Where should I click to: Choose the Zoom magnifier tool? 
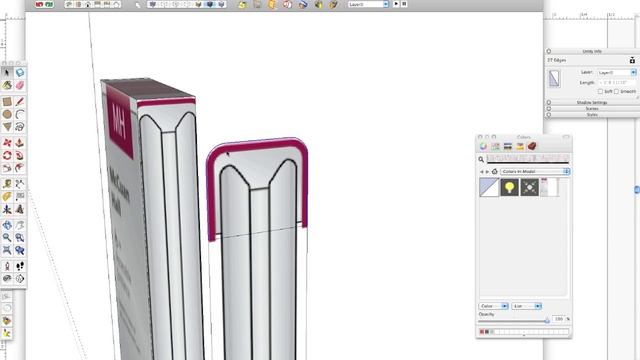pyautogui.click(x=7, y=238)
